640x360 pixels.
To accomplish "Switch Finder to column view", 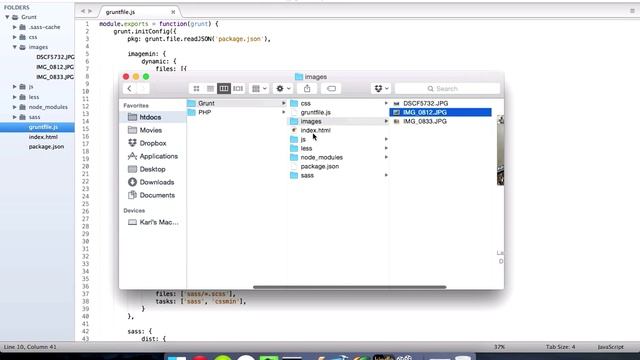I will (x=224, y=89).
